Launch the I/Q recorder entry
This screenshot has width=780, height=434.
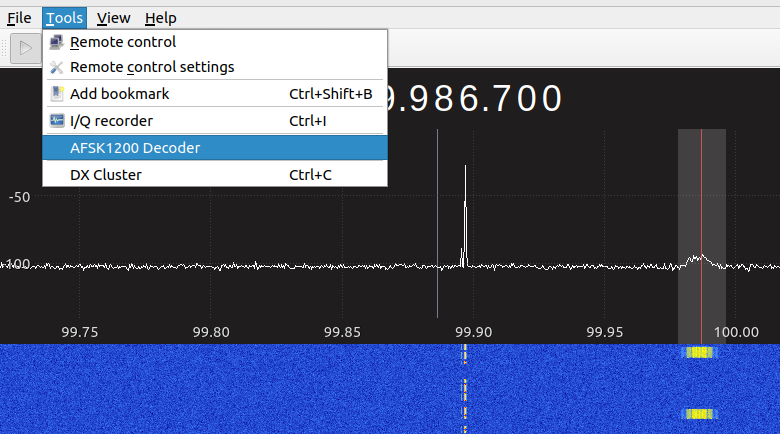pyautogui.click(x=112, y=121)
